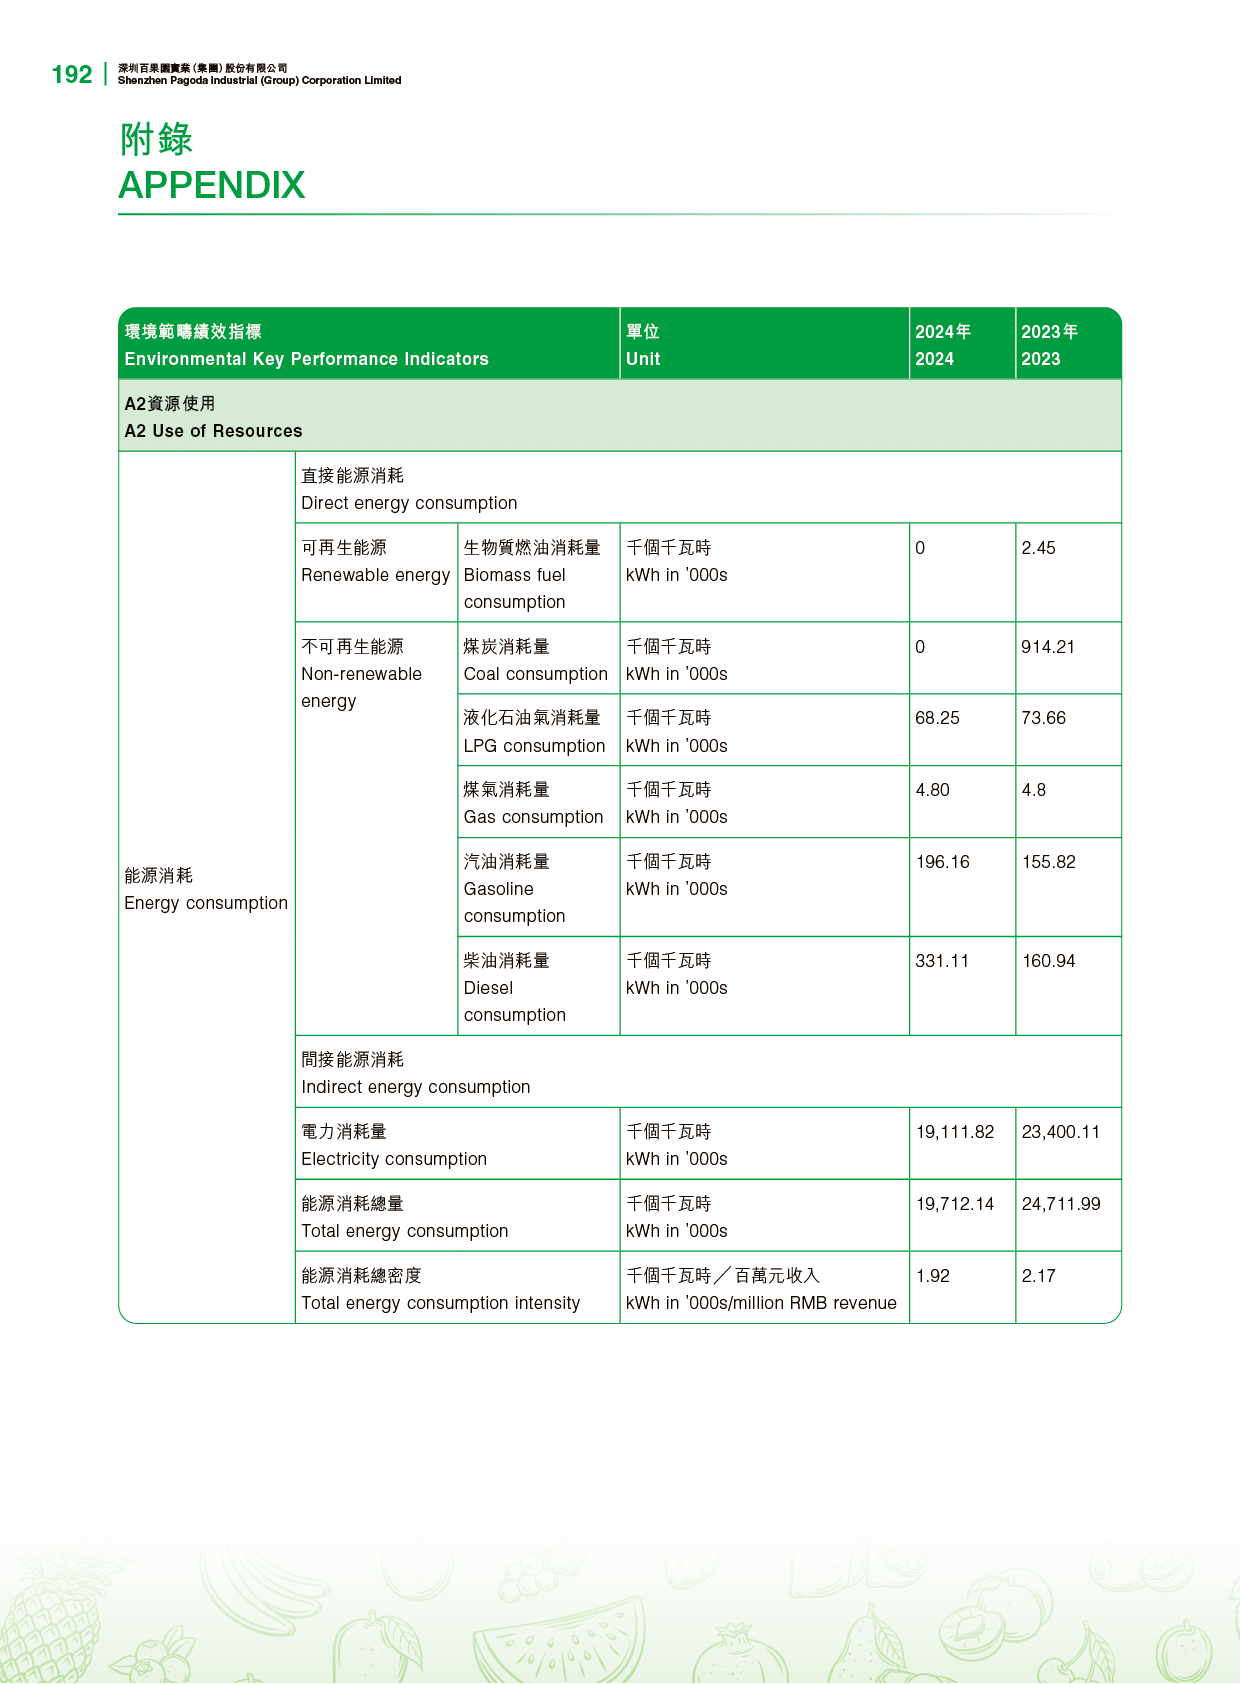The image size is (1241, 1684).
Task: Select the Electricity consumption 2024 value 19,111.82
Action: (956, 1132)
